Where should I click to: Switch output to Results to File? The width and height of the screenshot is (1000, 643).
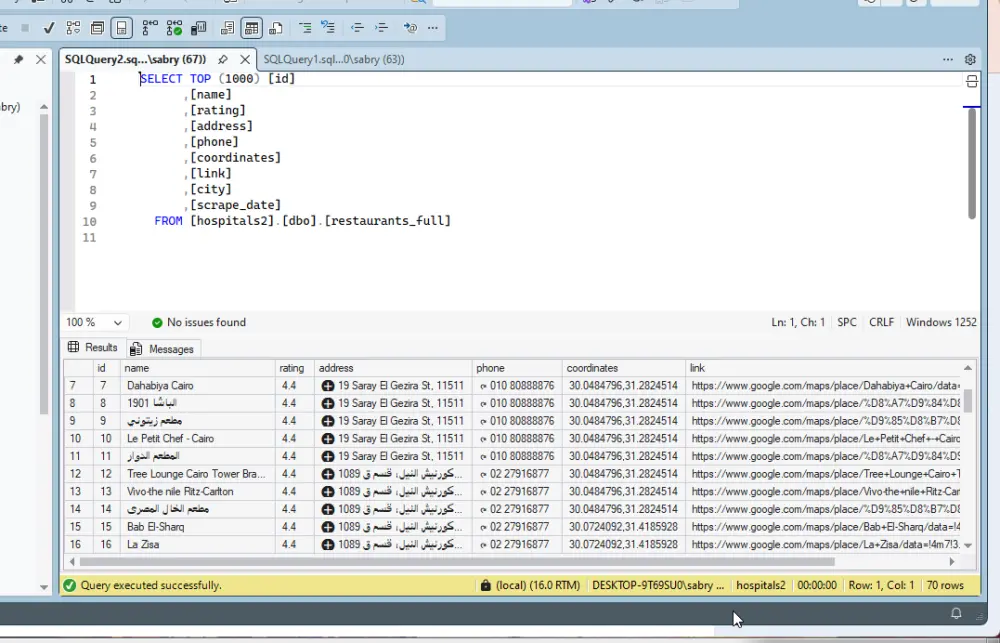click(276, 28)
